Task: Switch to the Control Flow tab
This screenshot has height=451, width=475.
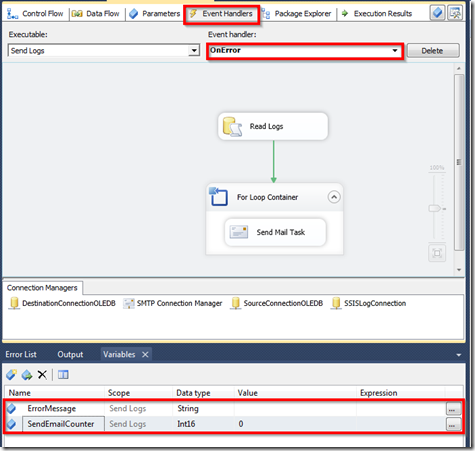Action: tap(35, 14)
